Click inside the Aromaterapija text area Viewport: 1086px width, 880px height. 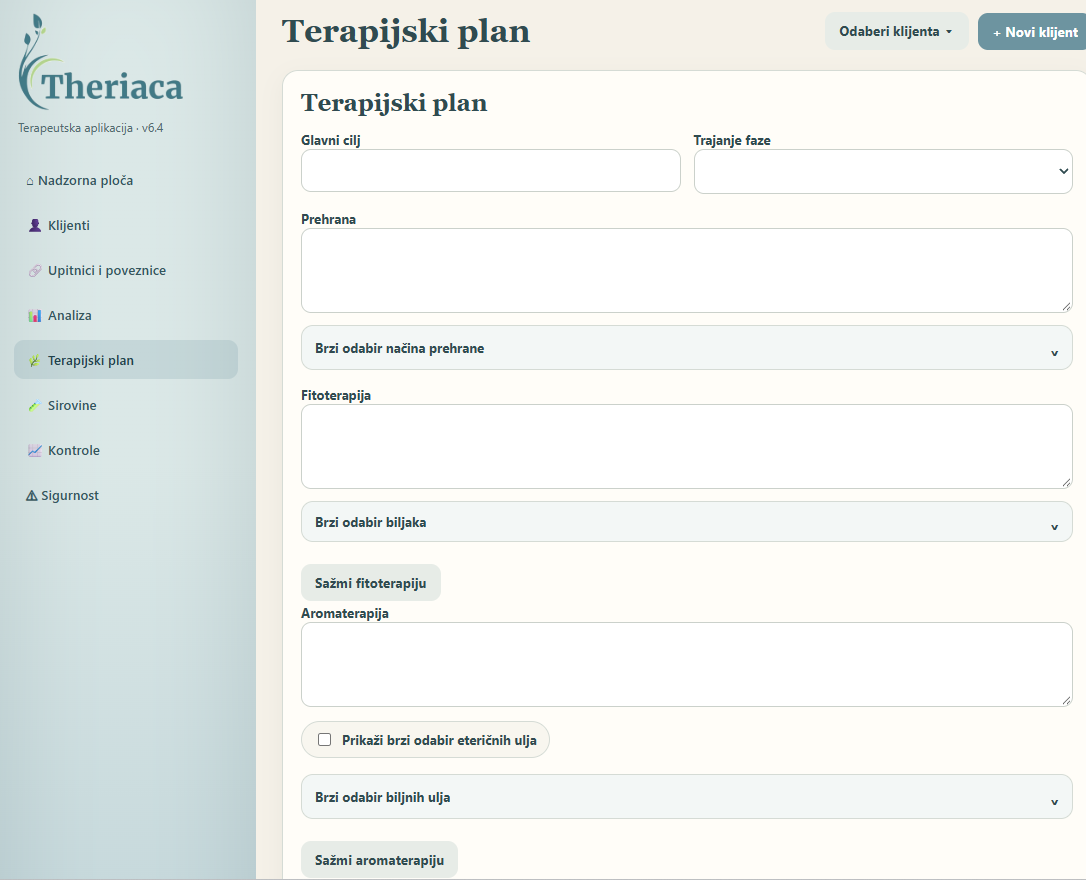pyautogui.click(x=686, y=665)
